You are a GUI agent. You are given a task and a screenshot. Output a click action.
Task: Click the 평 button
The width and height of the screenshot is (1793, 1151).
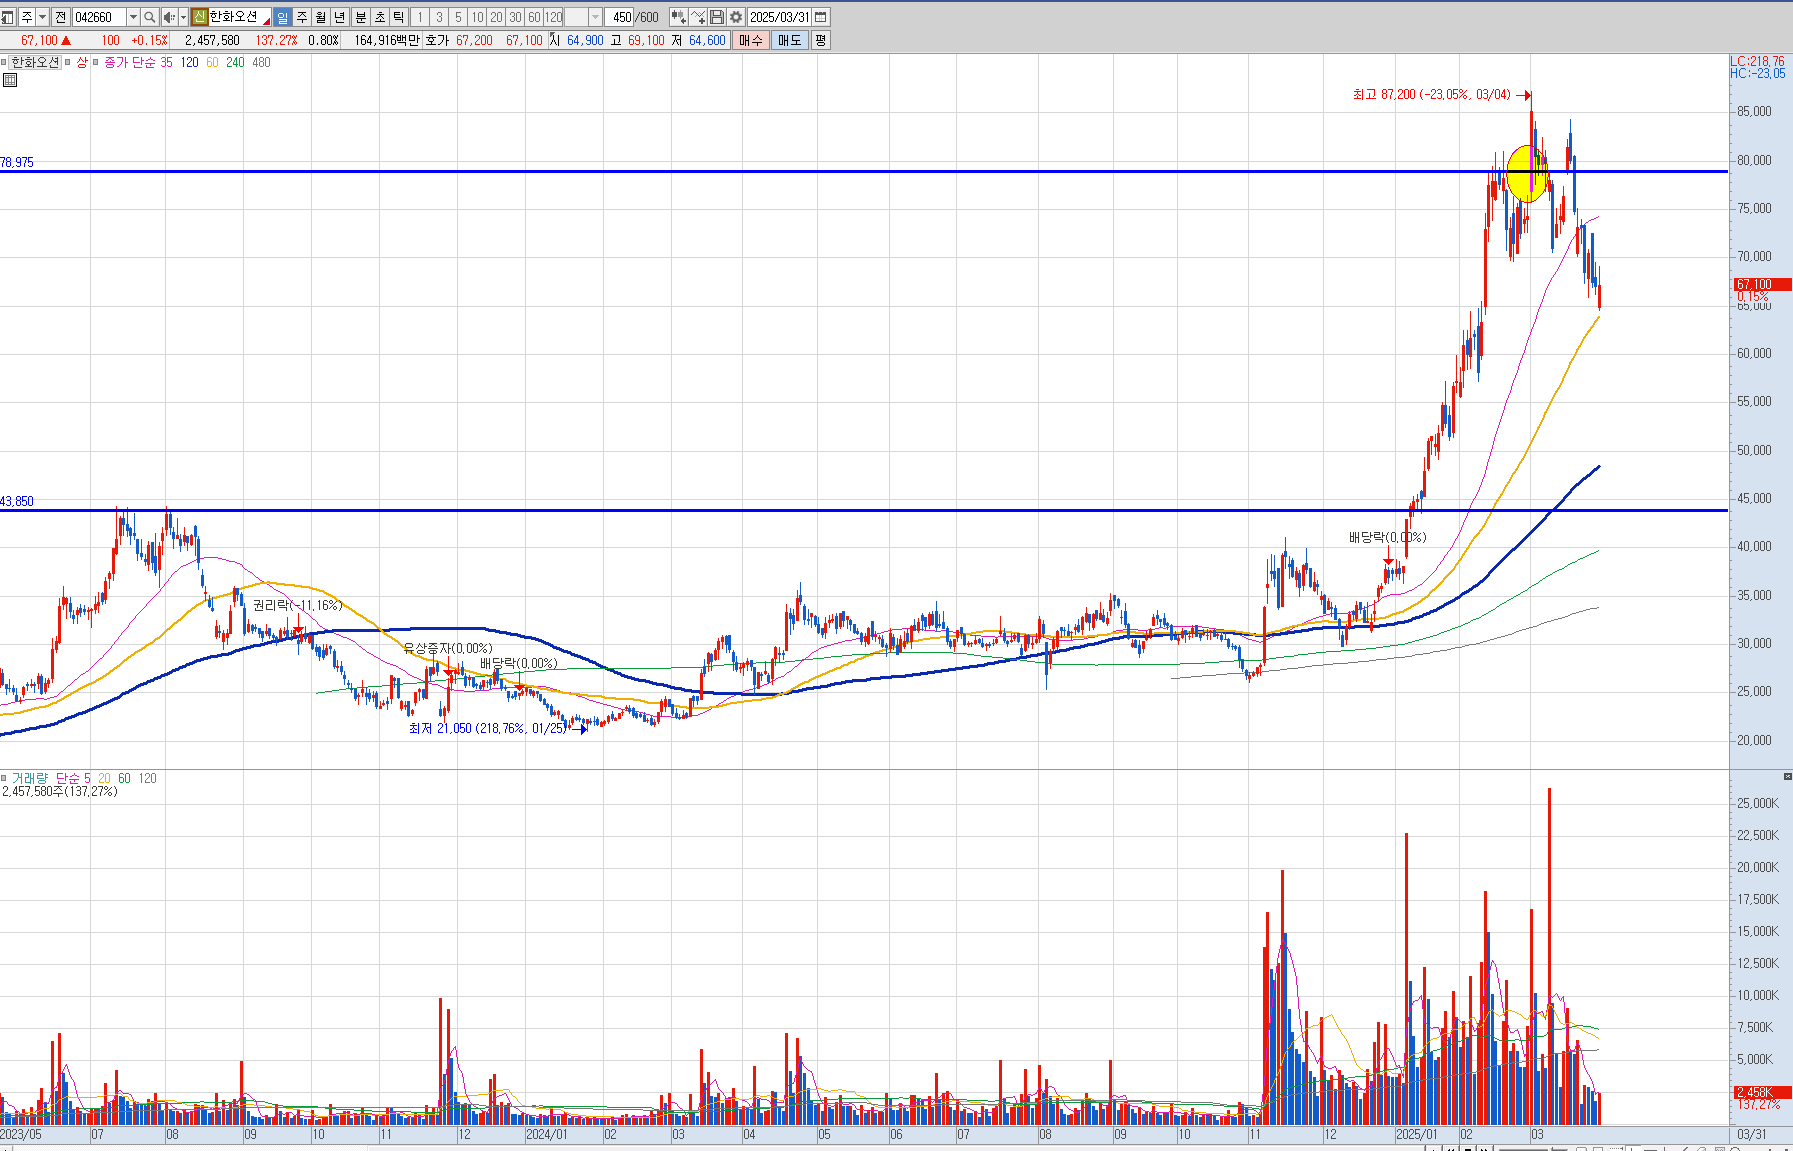[820, 40]
